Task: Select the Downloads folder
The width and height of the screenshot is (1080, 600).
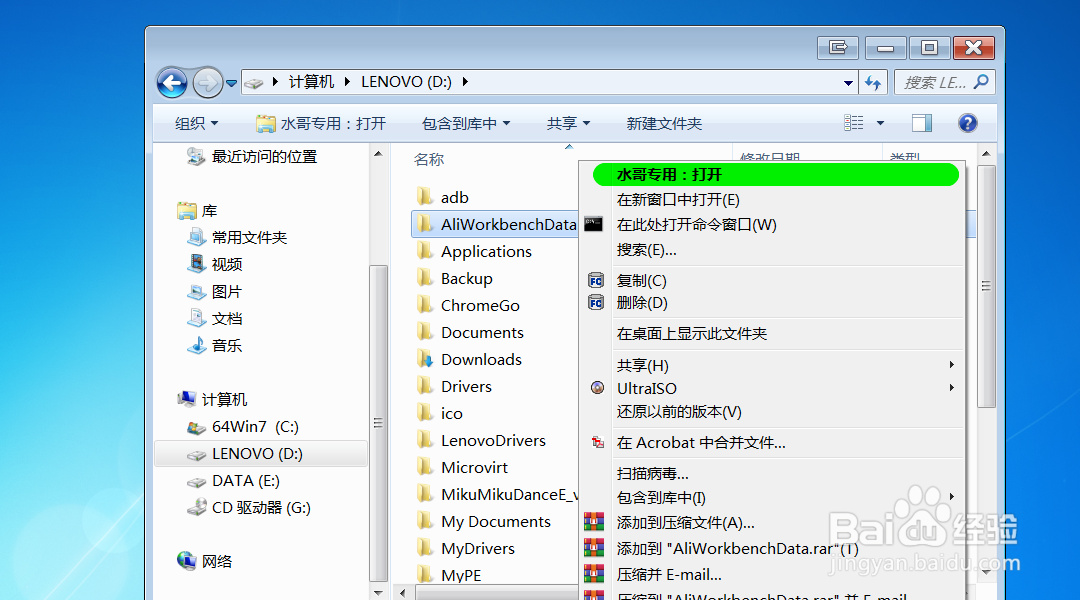Action: click(469, 360)
